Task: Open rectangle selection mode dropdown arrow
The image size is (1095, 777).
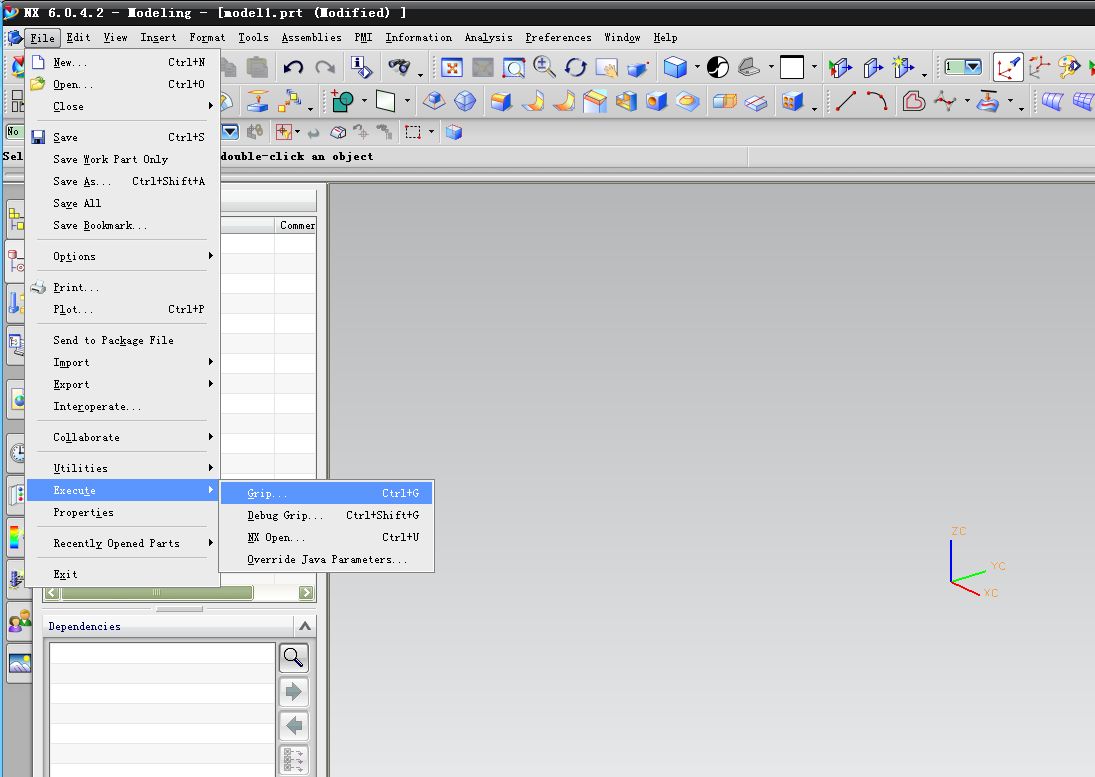Action: [x=432, y=132]
